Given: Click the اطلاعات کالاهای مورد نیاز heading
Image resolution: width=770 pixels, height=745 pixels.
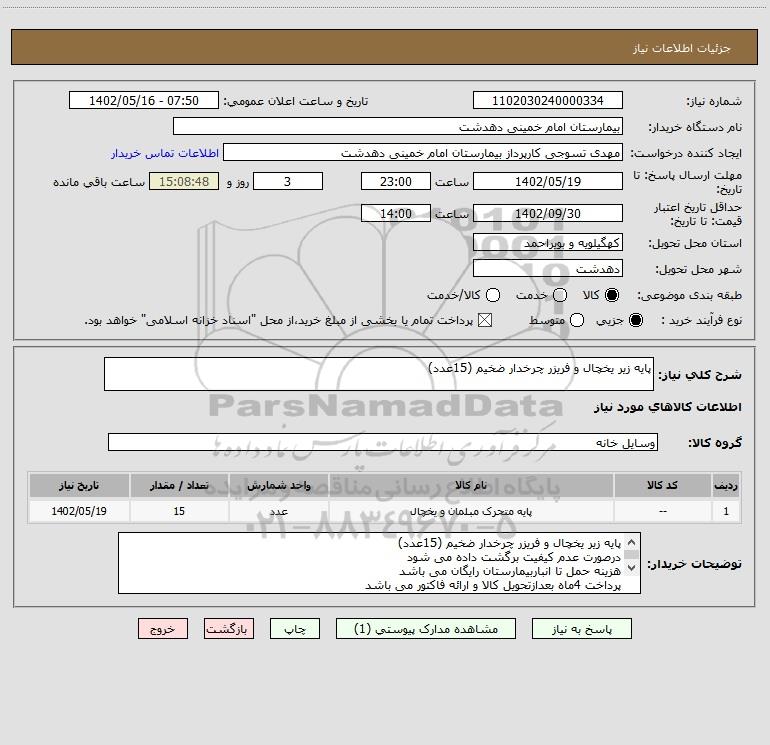Looking at the screenshot, I should click(668, 407).
